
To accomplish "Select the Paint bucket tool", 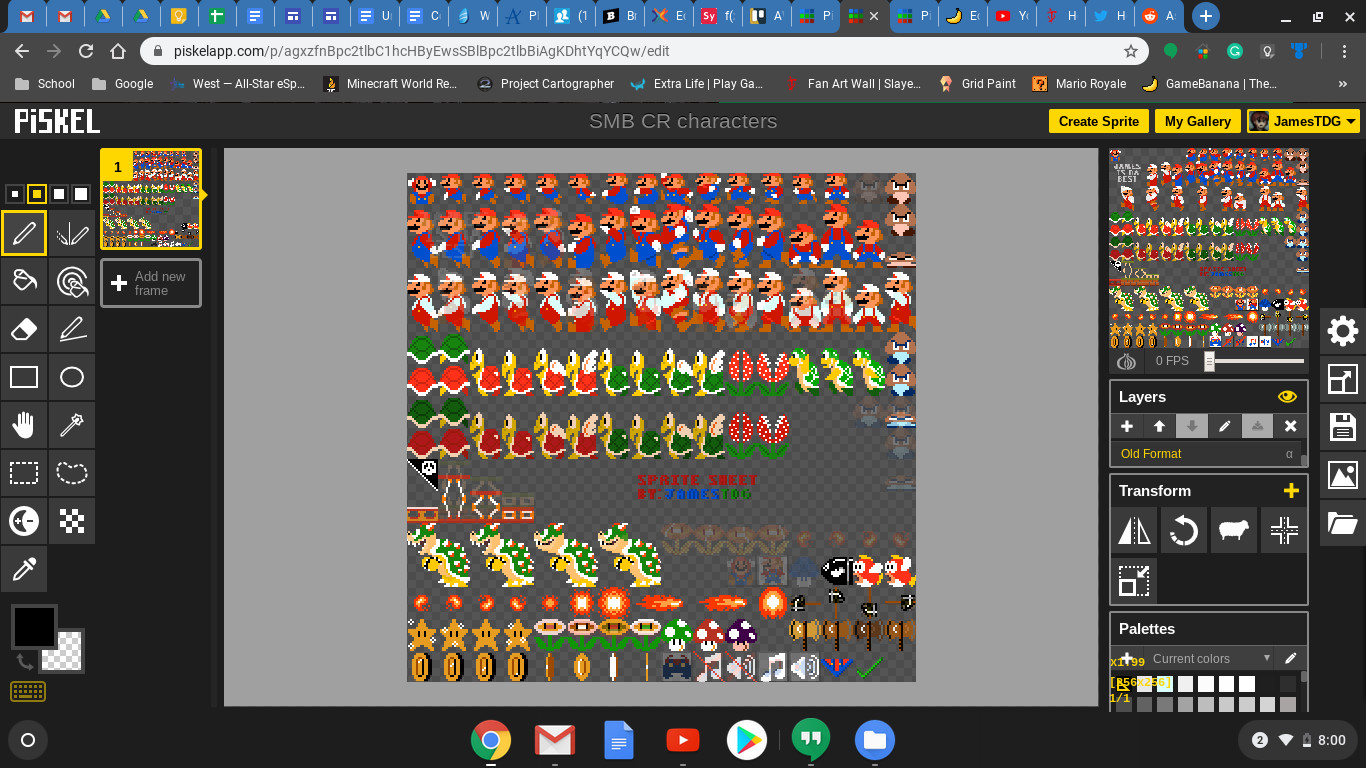I will point(24,281).
